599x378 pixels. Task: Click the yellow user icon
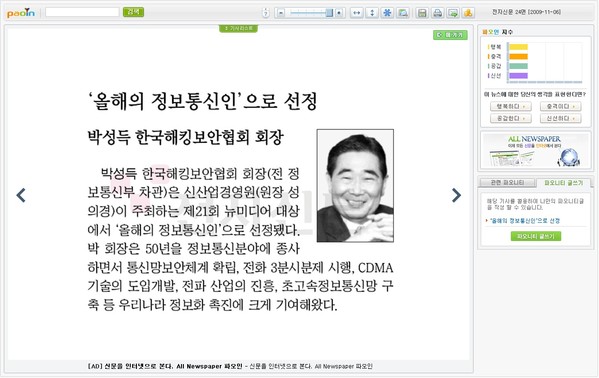(x=468, y=13)
